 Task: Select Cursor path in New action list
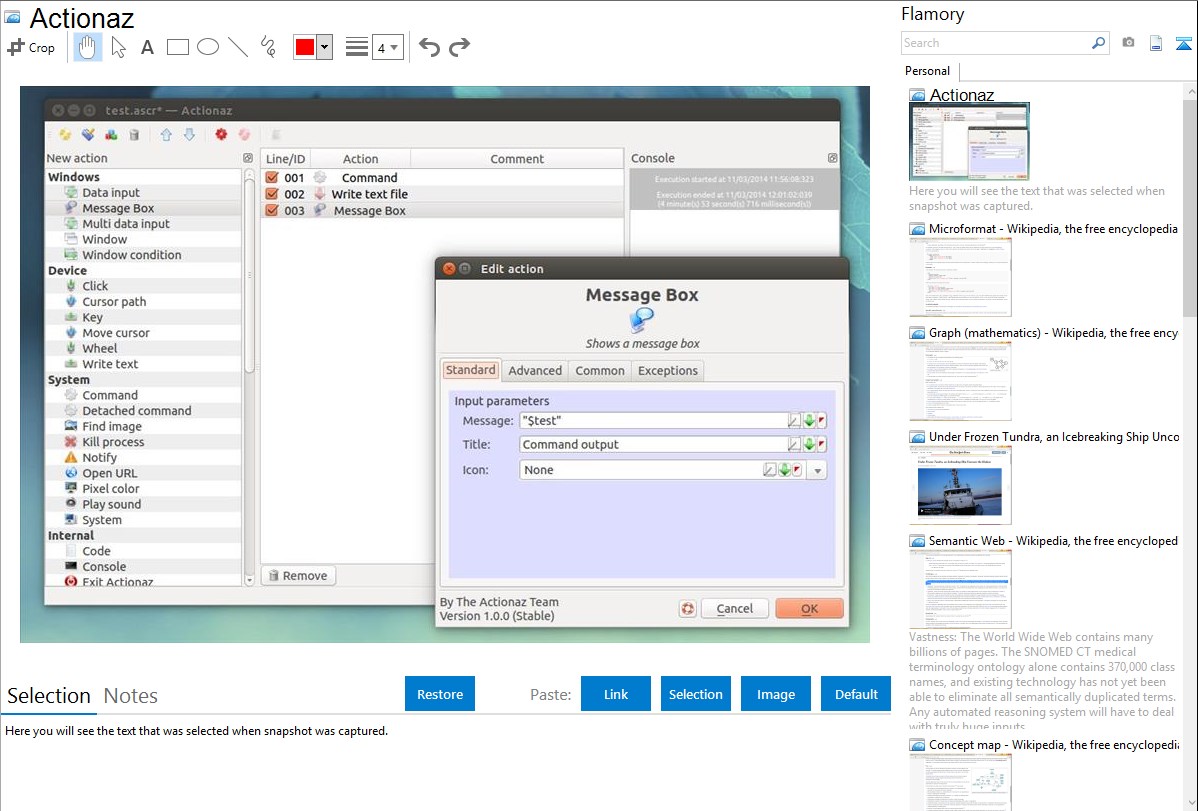tap(114, 302)
